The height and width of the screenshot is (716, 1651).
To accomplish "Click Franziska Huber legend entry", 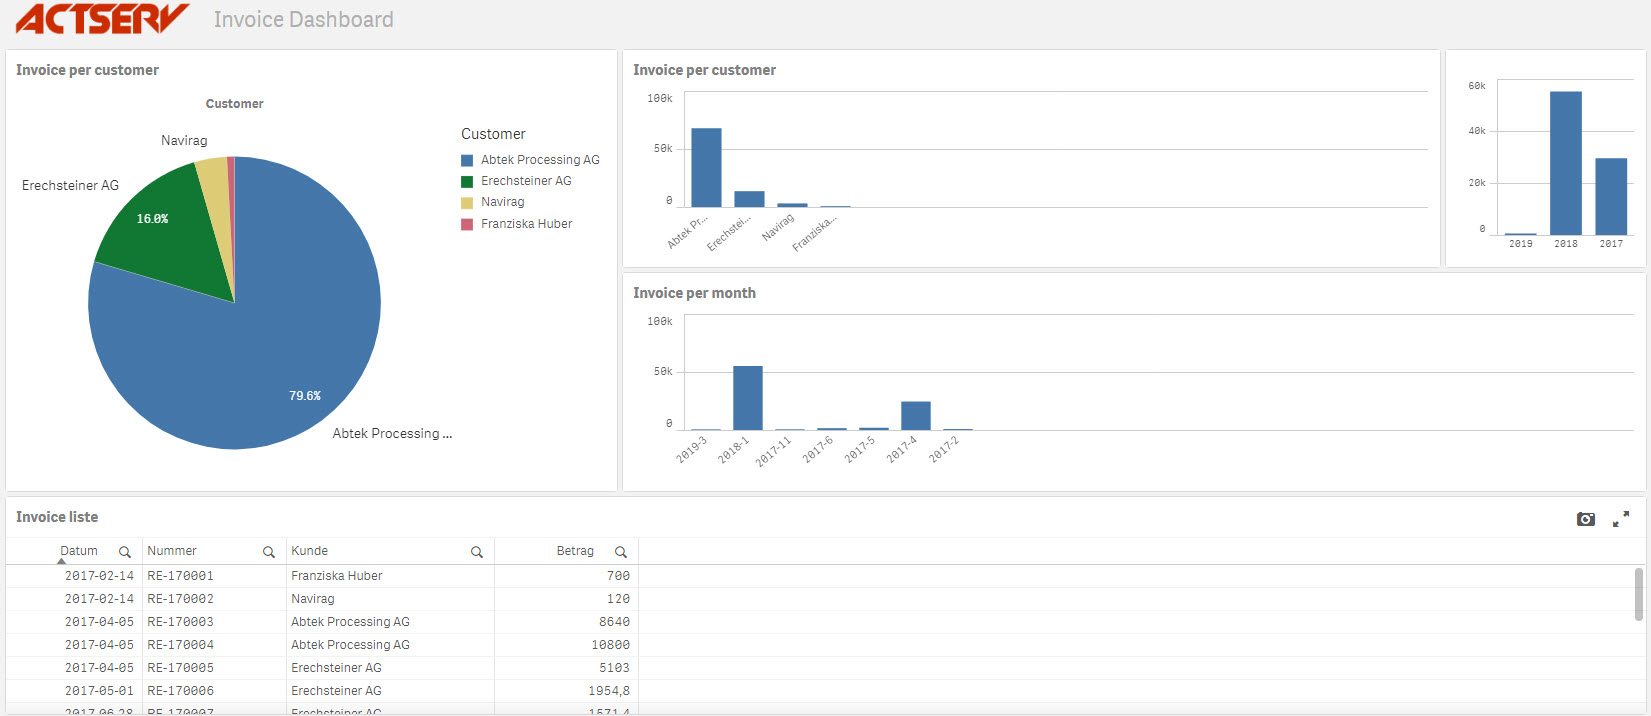I will [x=526, y=224].
